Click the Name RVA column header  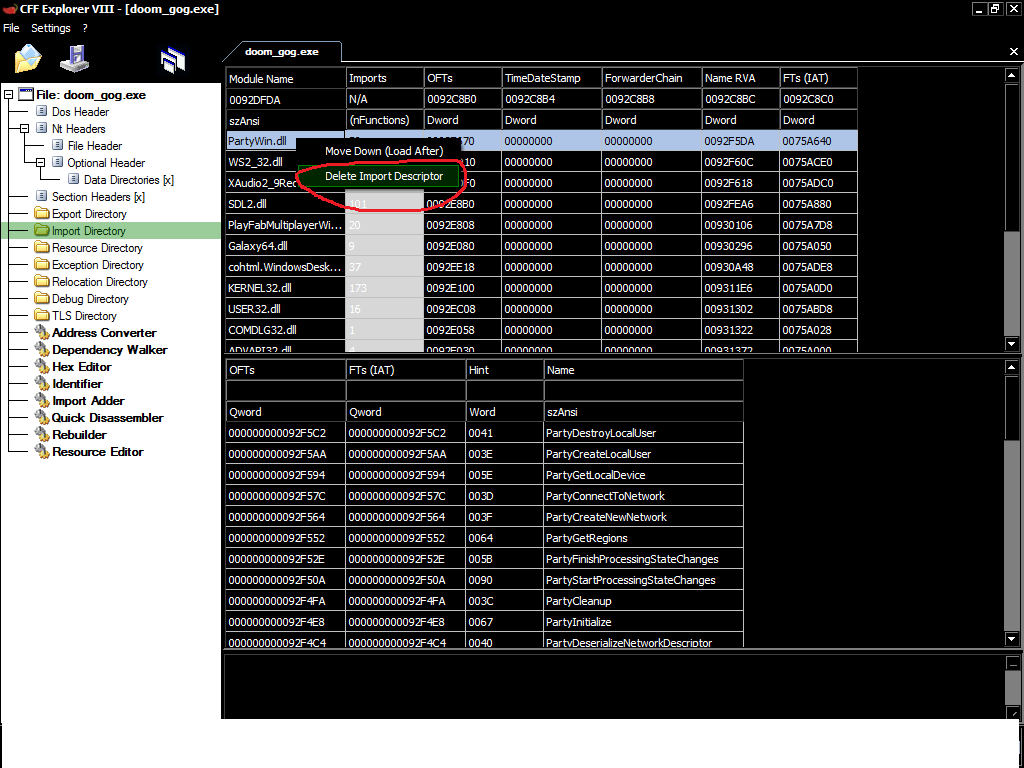[741, 78]
